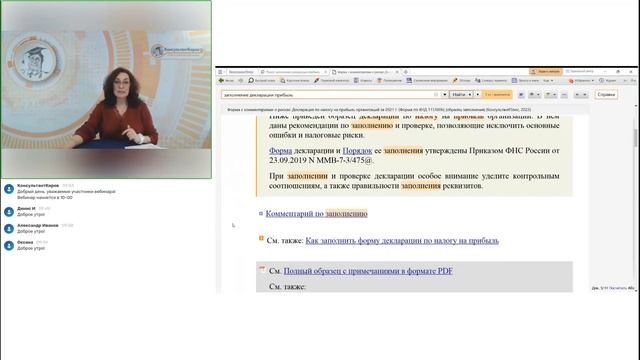This screenshot has height=360, width=640.
Task: Close the search results tab
Action: (x=326, y=72)
